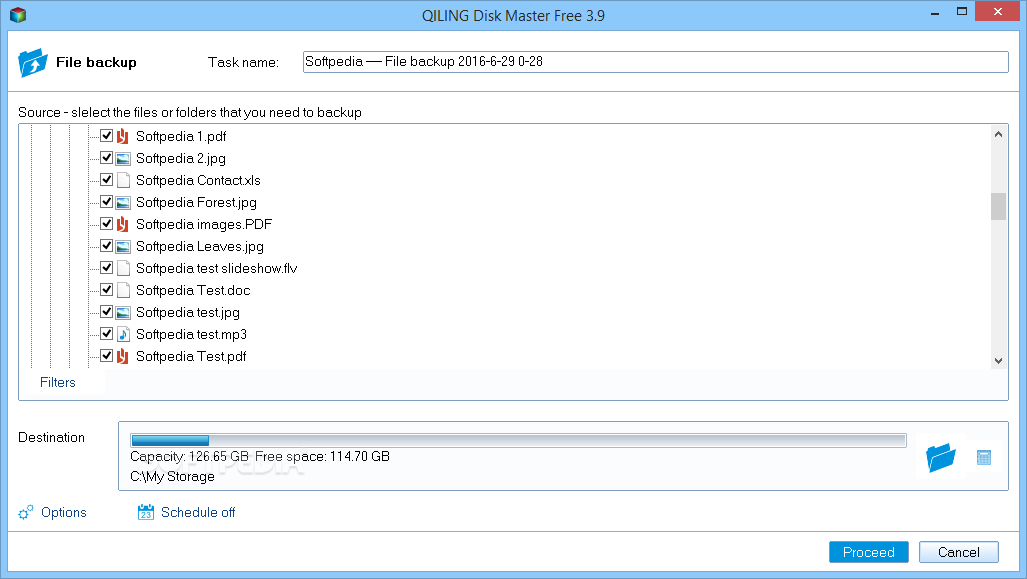Close the QILING Disk Master window
Viewport: 1027px width, 579px height.
tap(998, 12)
